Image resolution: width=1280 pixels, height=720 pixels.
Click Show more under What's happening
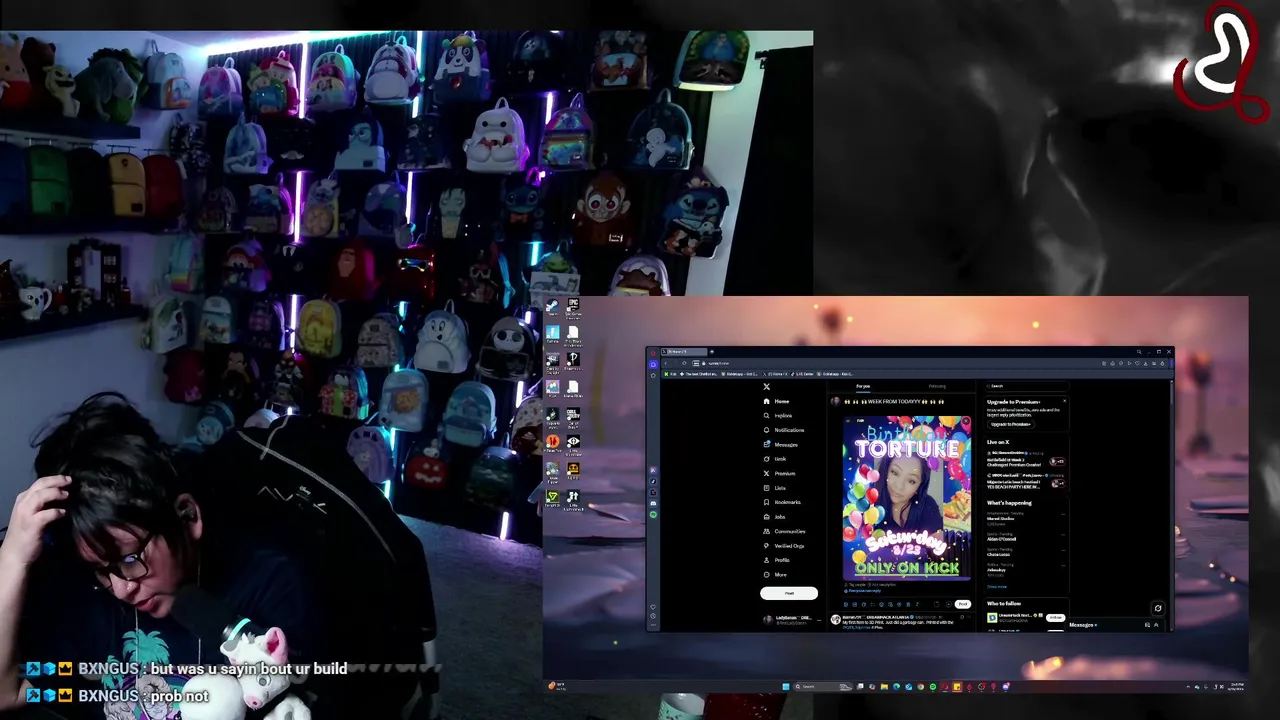tap(996, 587)
